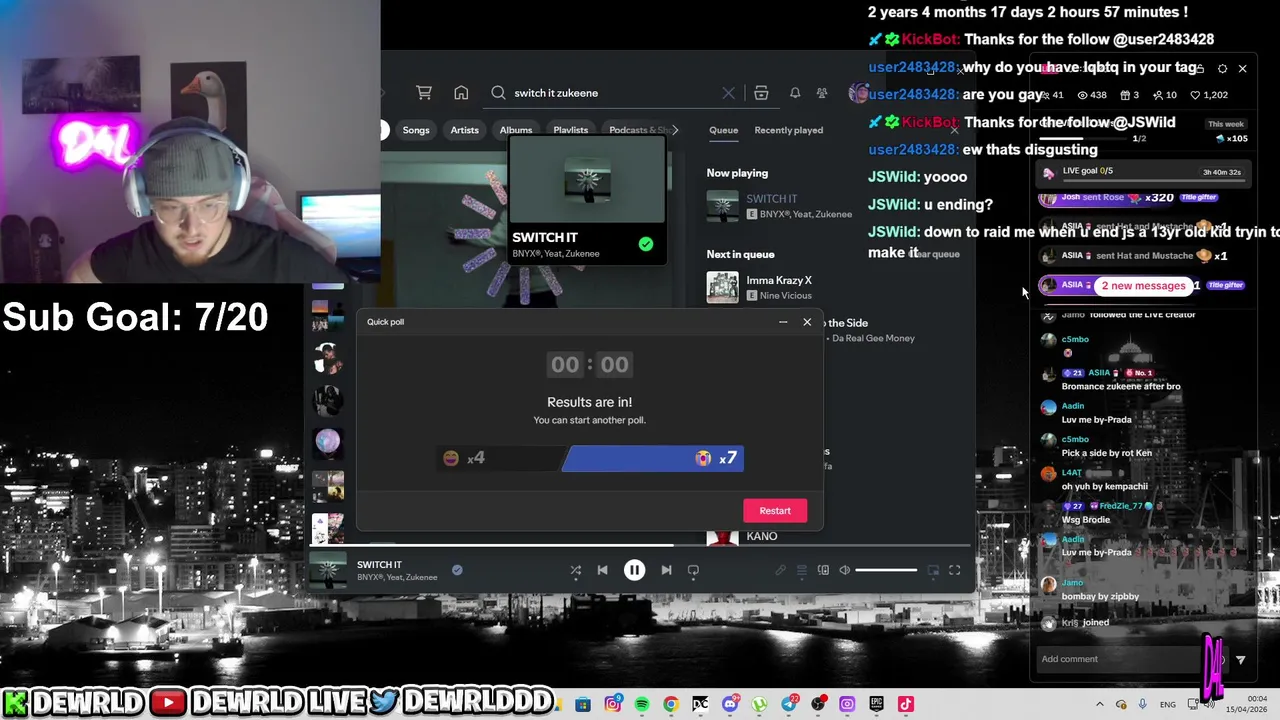Screen dimensions: 1280x720
Task: Open TikTok LIVE Studio from the taskbar
Action: pyautogui.click(x=905, y=704)
